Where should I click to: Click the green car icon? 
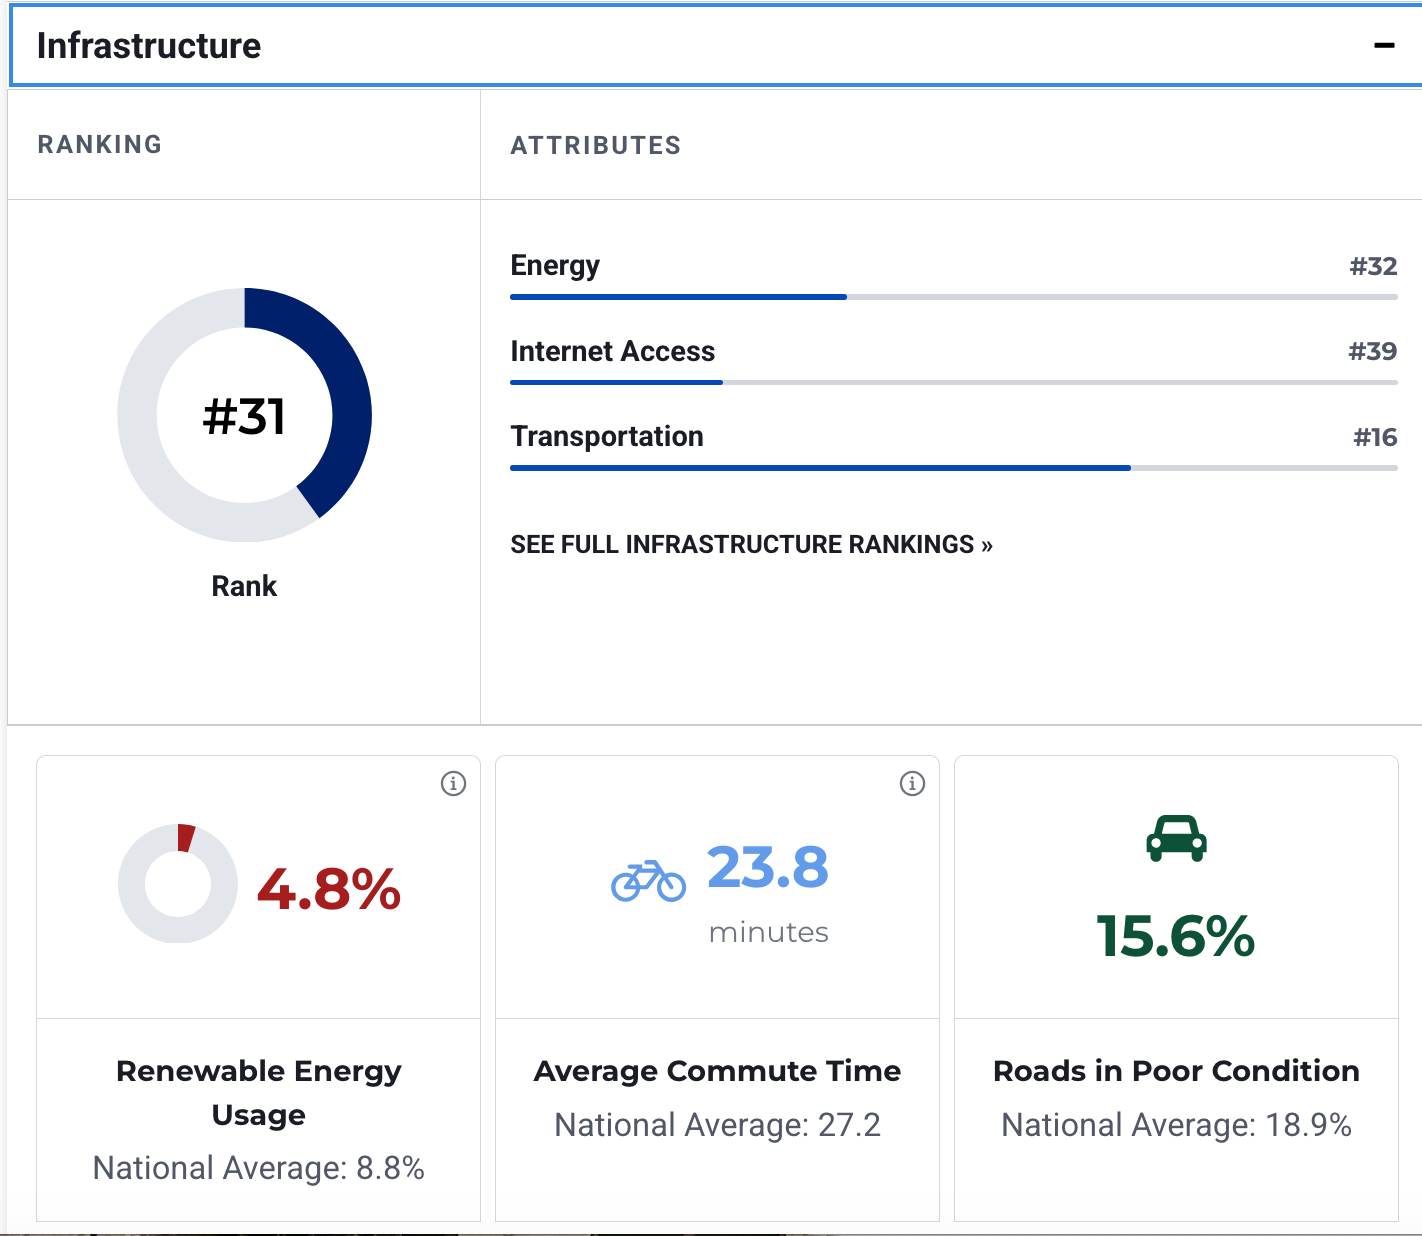coord(1176,838)
